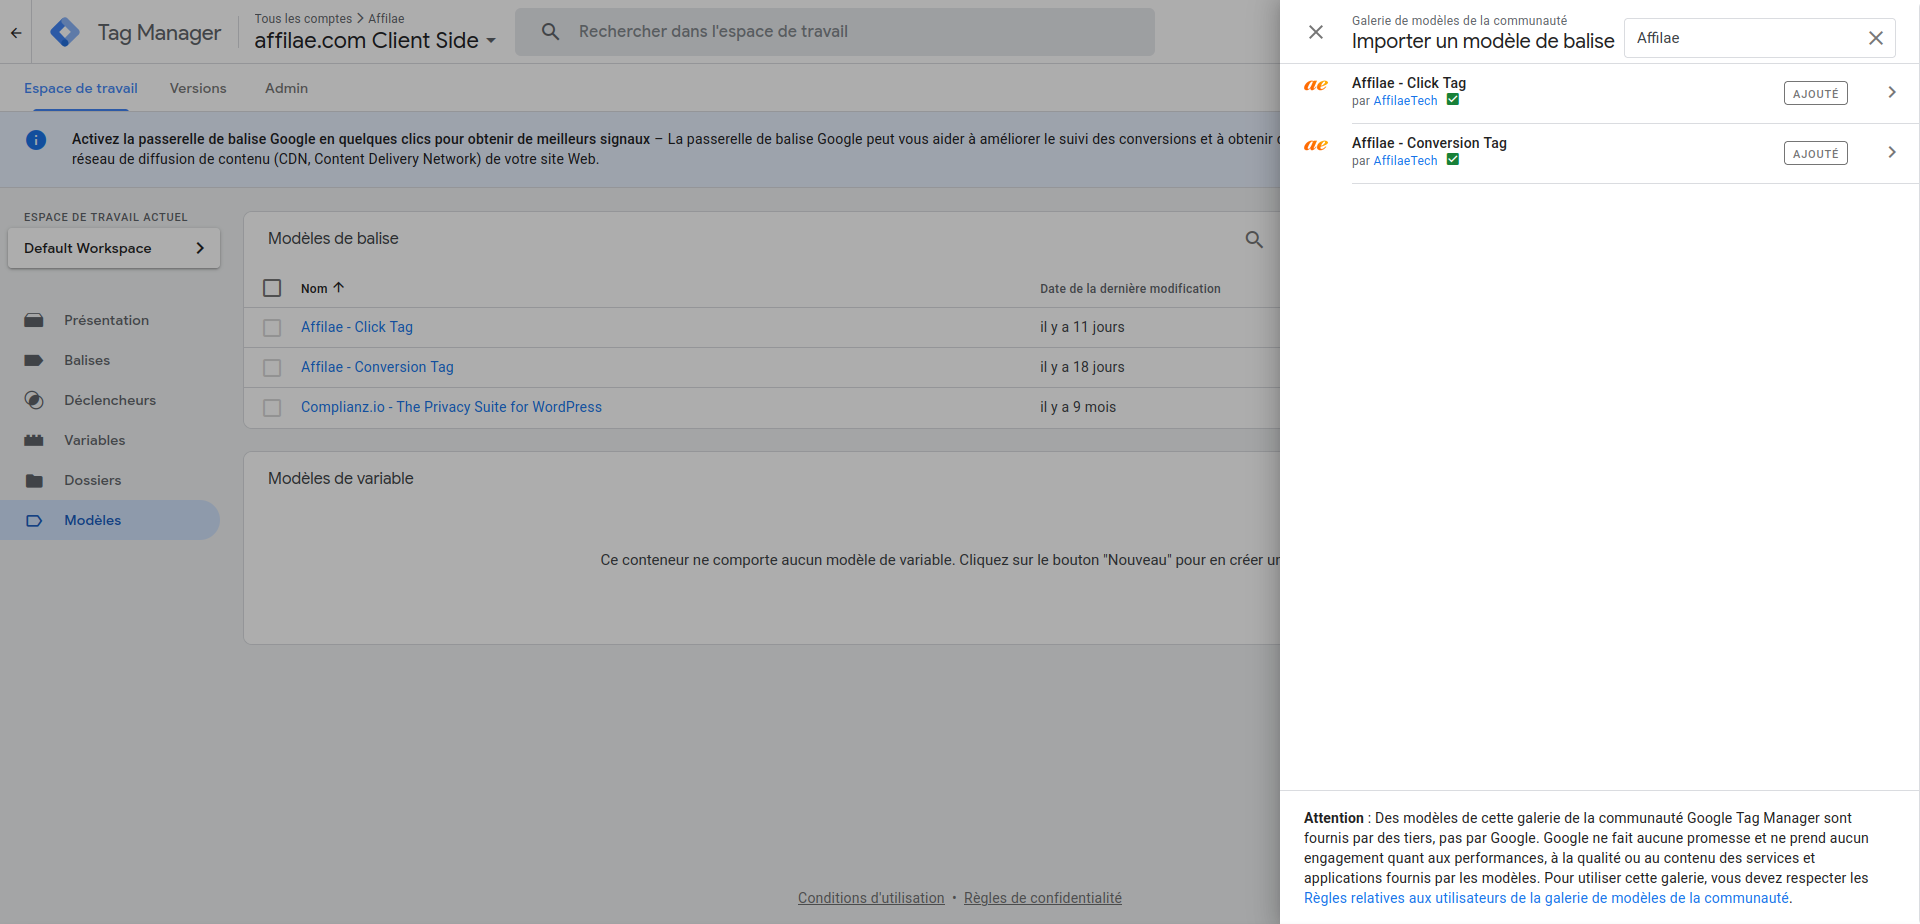
Task: Open the Affilae - Conversion Tag template link
Action: [377, 367]
